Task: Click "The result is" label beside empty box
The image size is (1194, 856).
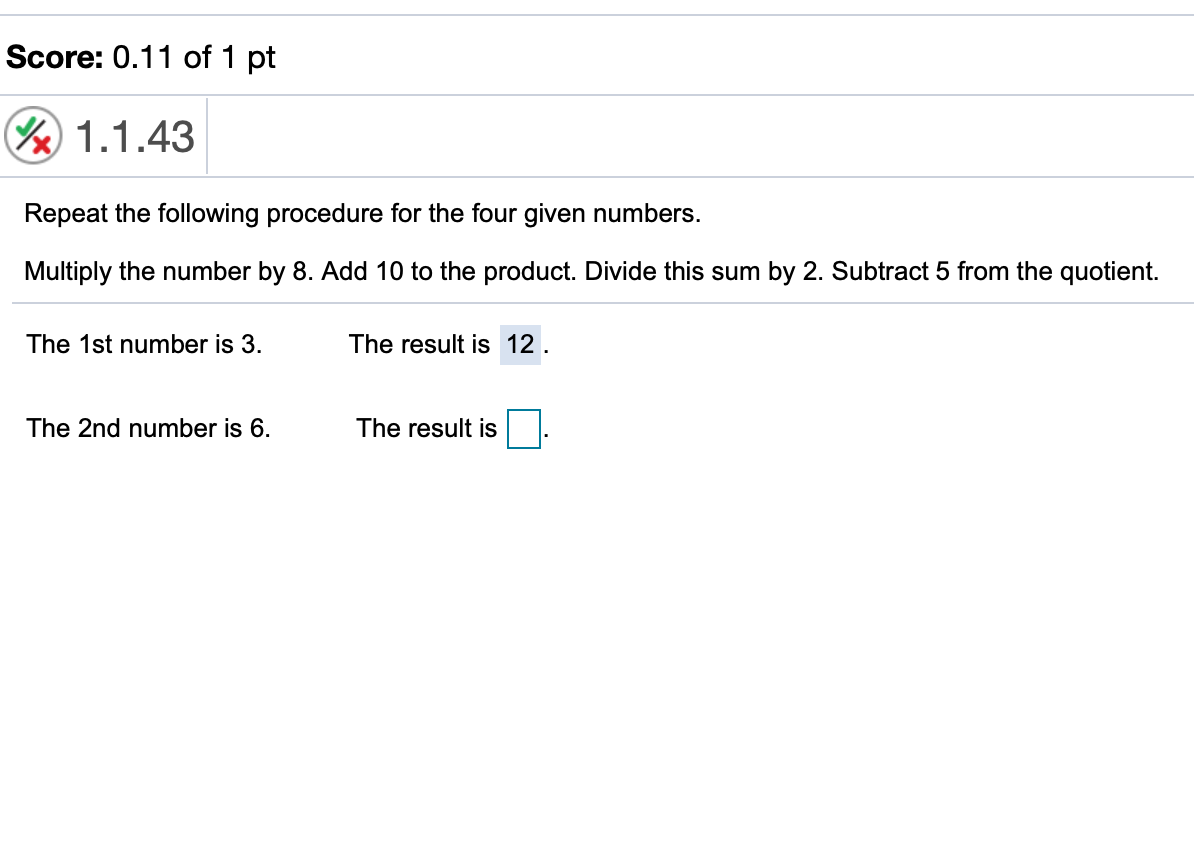Action: pos(426,429)
